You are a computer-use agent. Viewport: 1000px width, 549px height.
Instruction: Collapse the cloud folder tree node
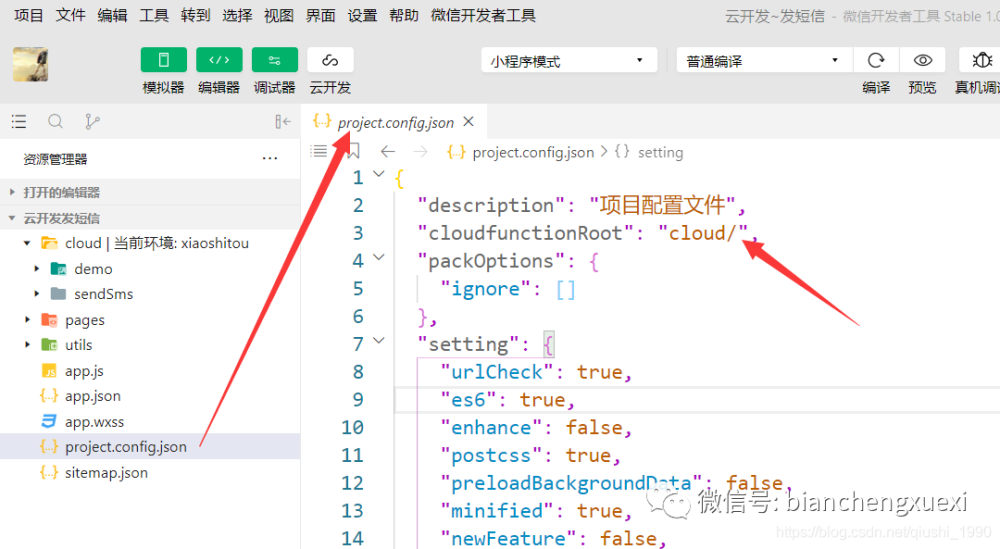click(x=27, y=243)
